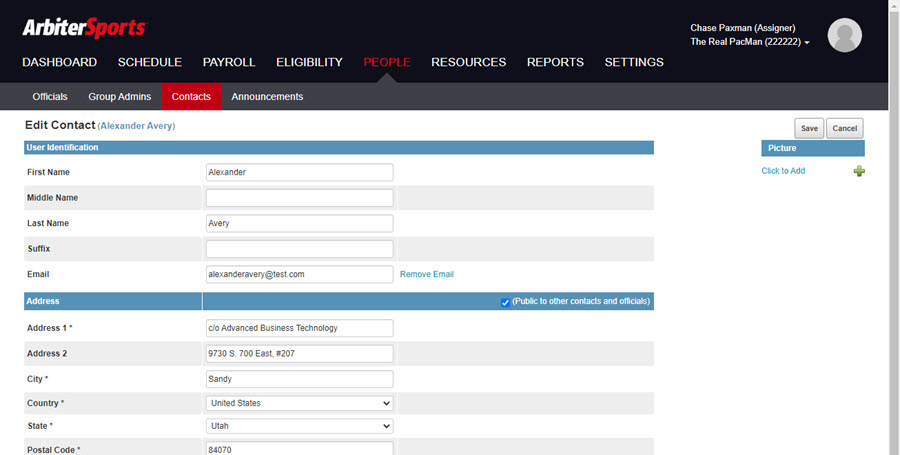The image size is (900, 455).
Task: Select the Contacts tab
Action: coord(191,96)
